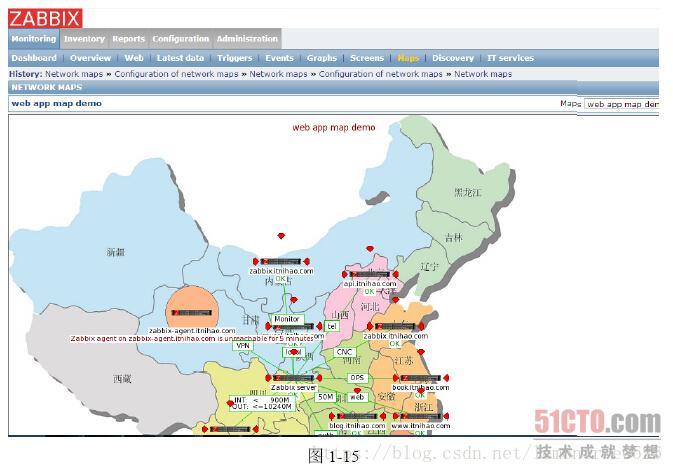Click the 西藏 region on the map
The image size is (673, 473).
pos(122,379)
